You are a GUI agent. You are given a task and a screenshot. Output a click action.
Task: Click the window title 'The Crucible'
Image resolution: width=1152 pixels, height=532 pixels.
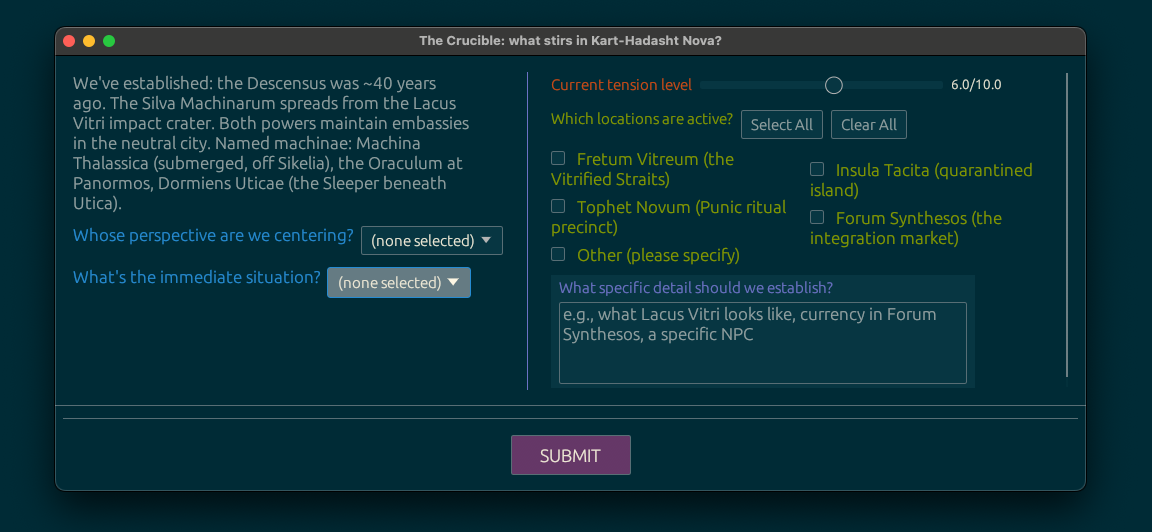(x=570, y=41)
